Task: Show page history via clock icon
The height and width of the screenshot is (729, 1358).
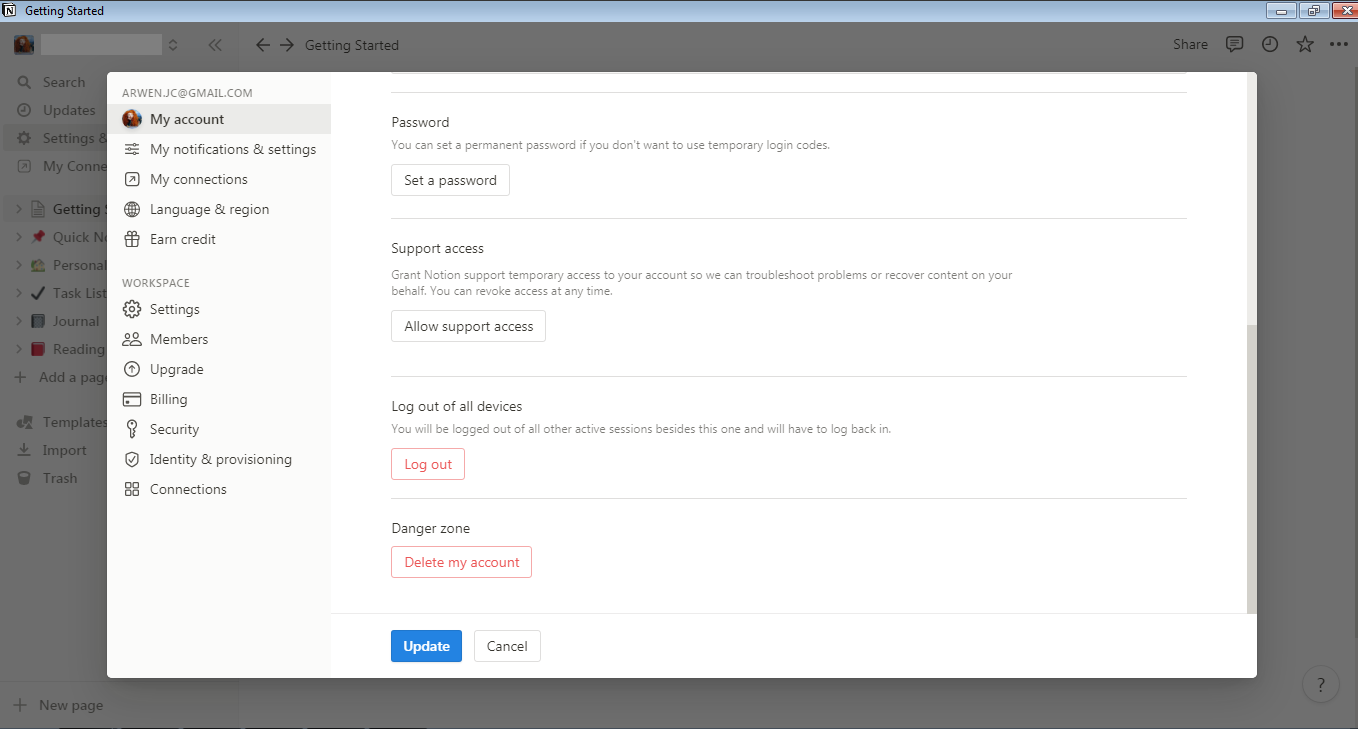Action: 1269,44
